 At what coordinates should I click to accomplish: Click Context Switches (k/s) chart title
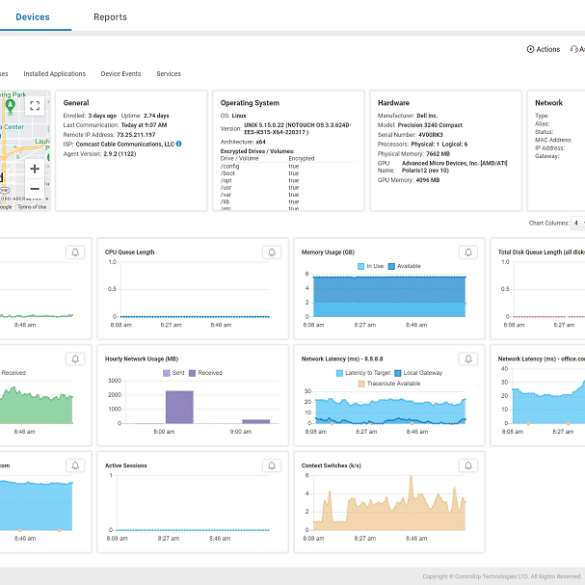(x=331, y=466)
